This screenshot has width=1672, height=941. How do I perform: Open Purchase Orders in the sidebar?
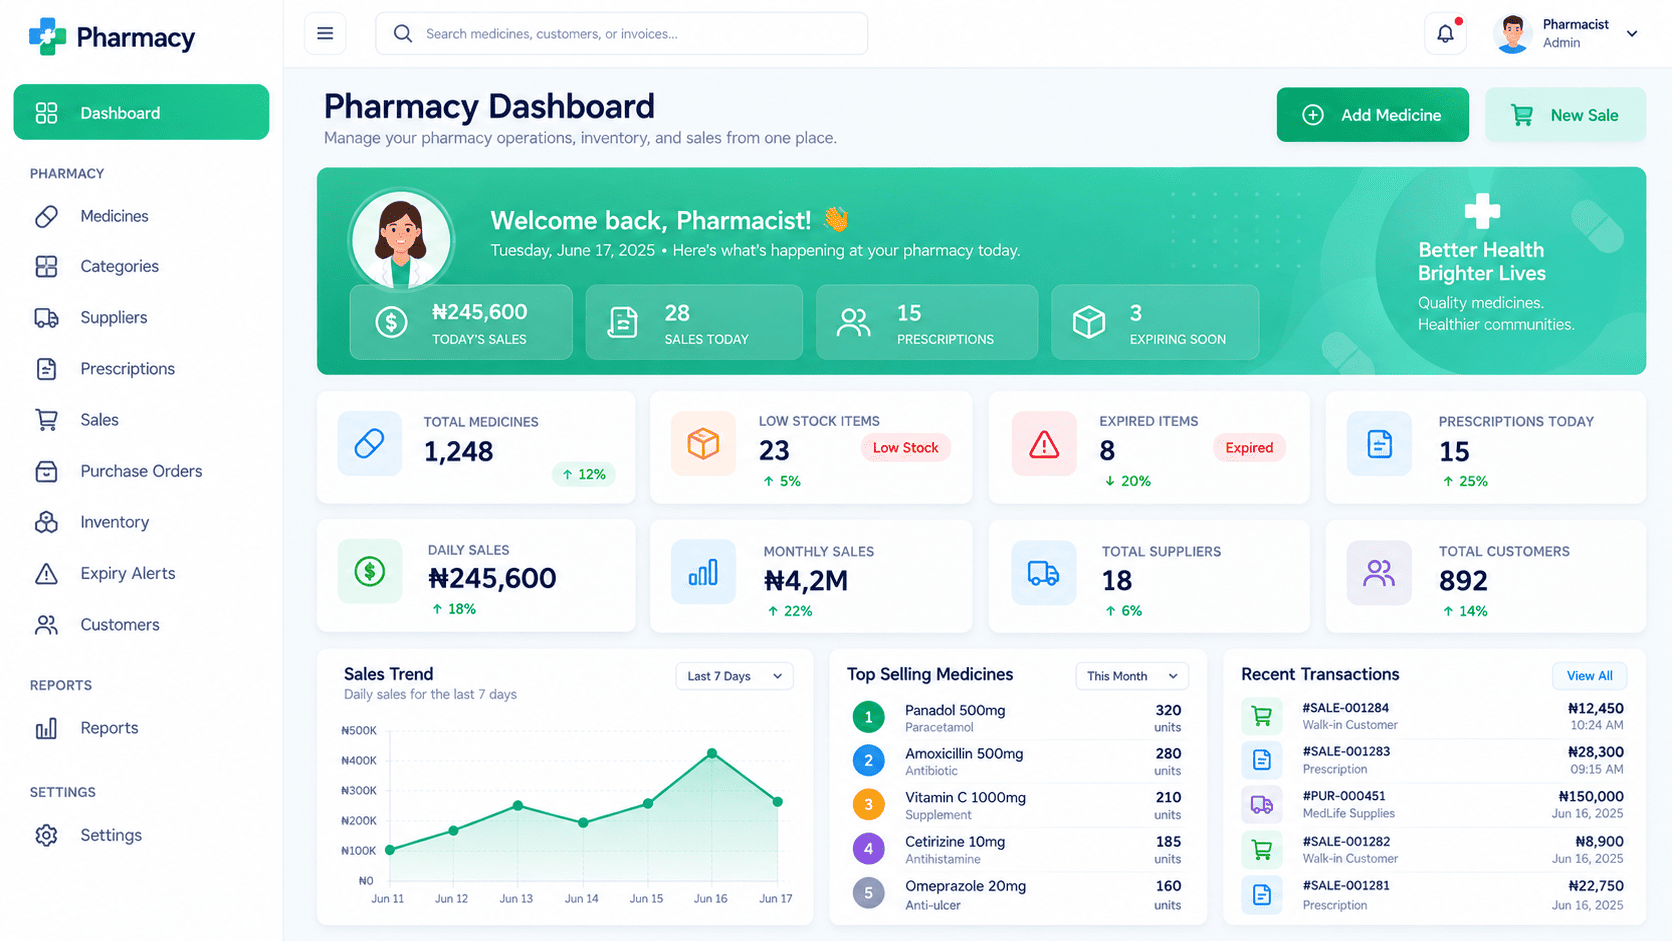tap(141, 471)
